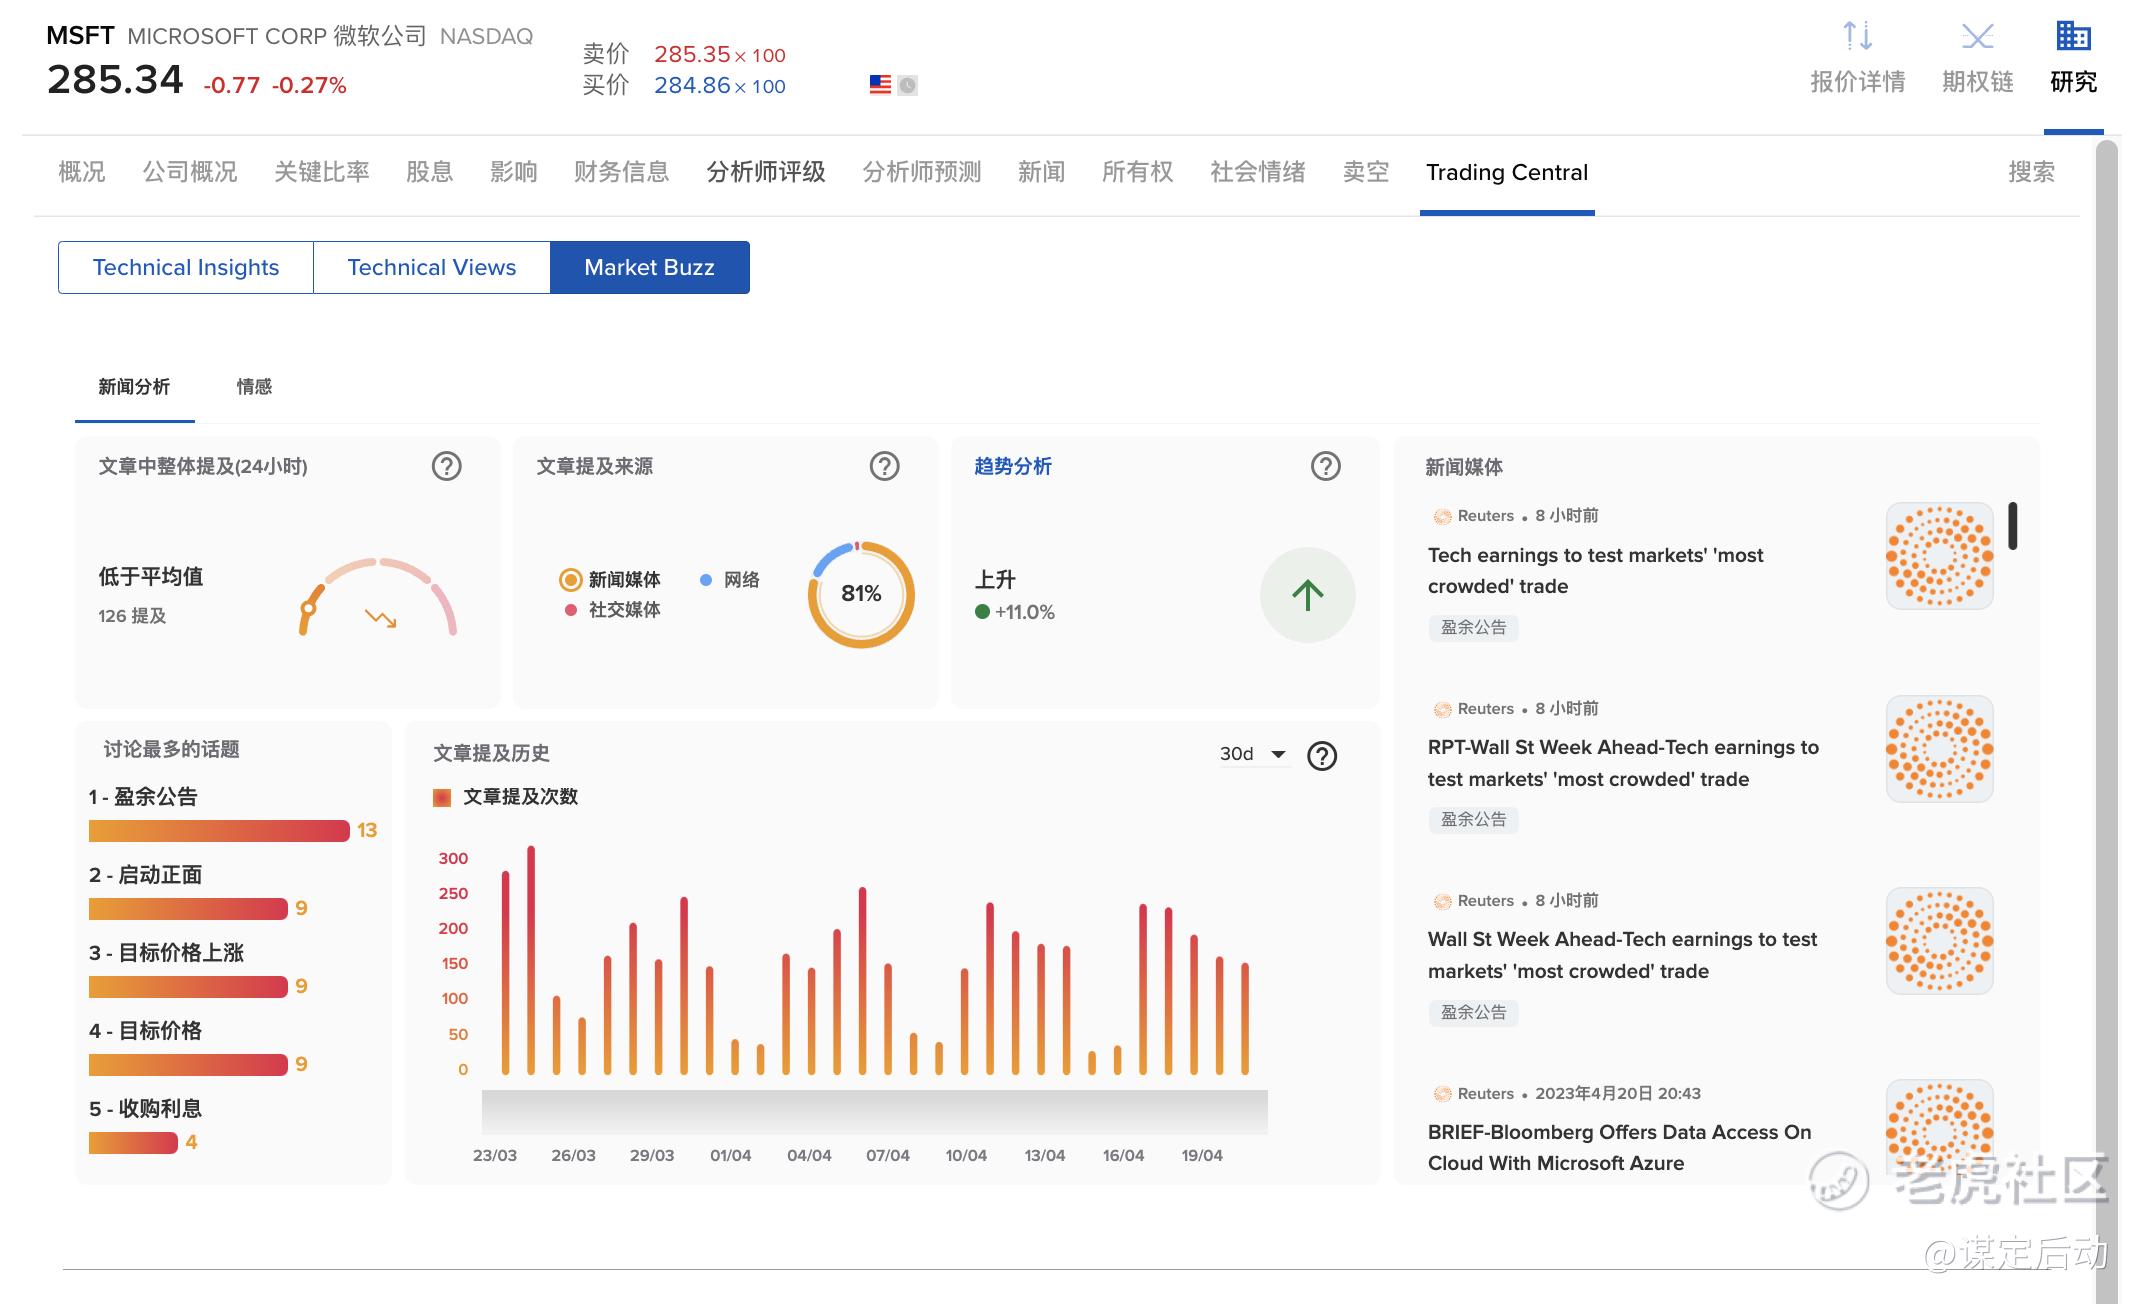The height and width of the screenshot is (1304, 2152).
Task: Click the 收购利息 topic bar showing 4
Action: pos(133,1143)
